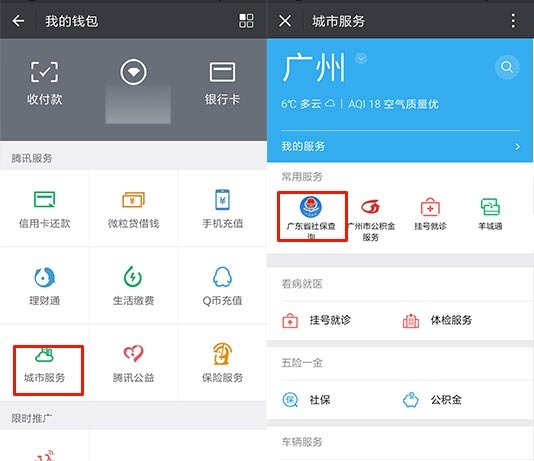Tap the AQI 18 空气质量优 text

[393, 104]
